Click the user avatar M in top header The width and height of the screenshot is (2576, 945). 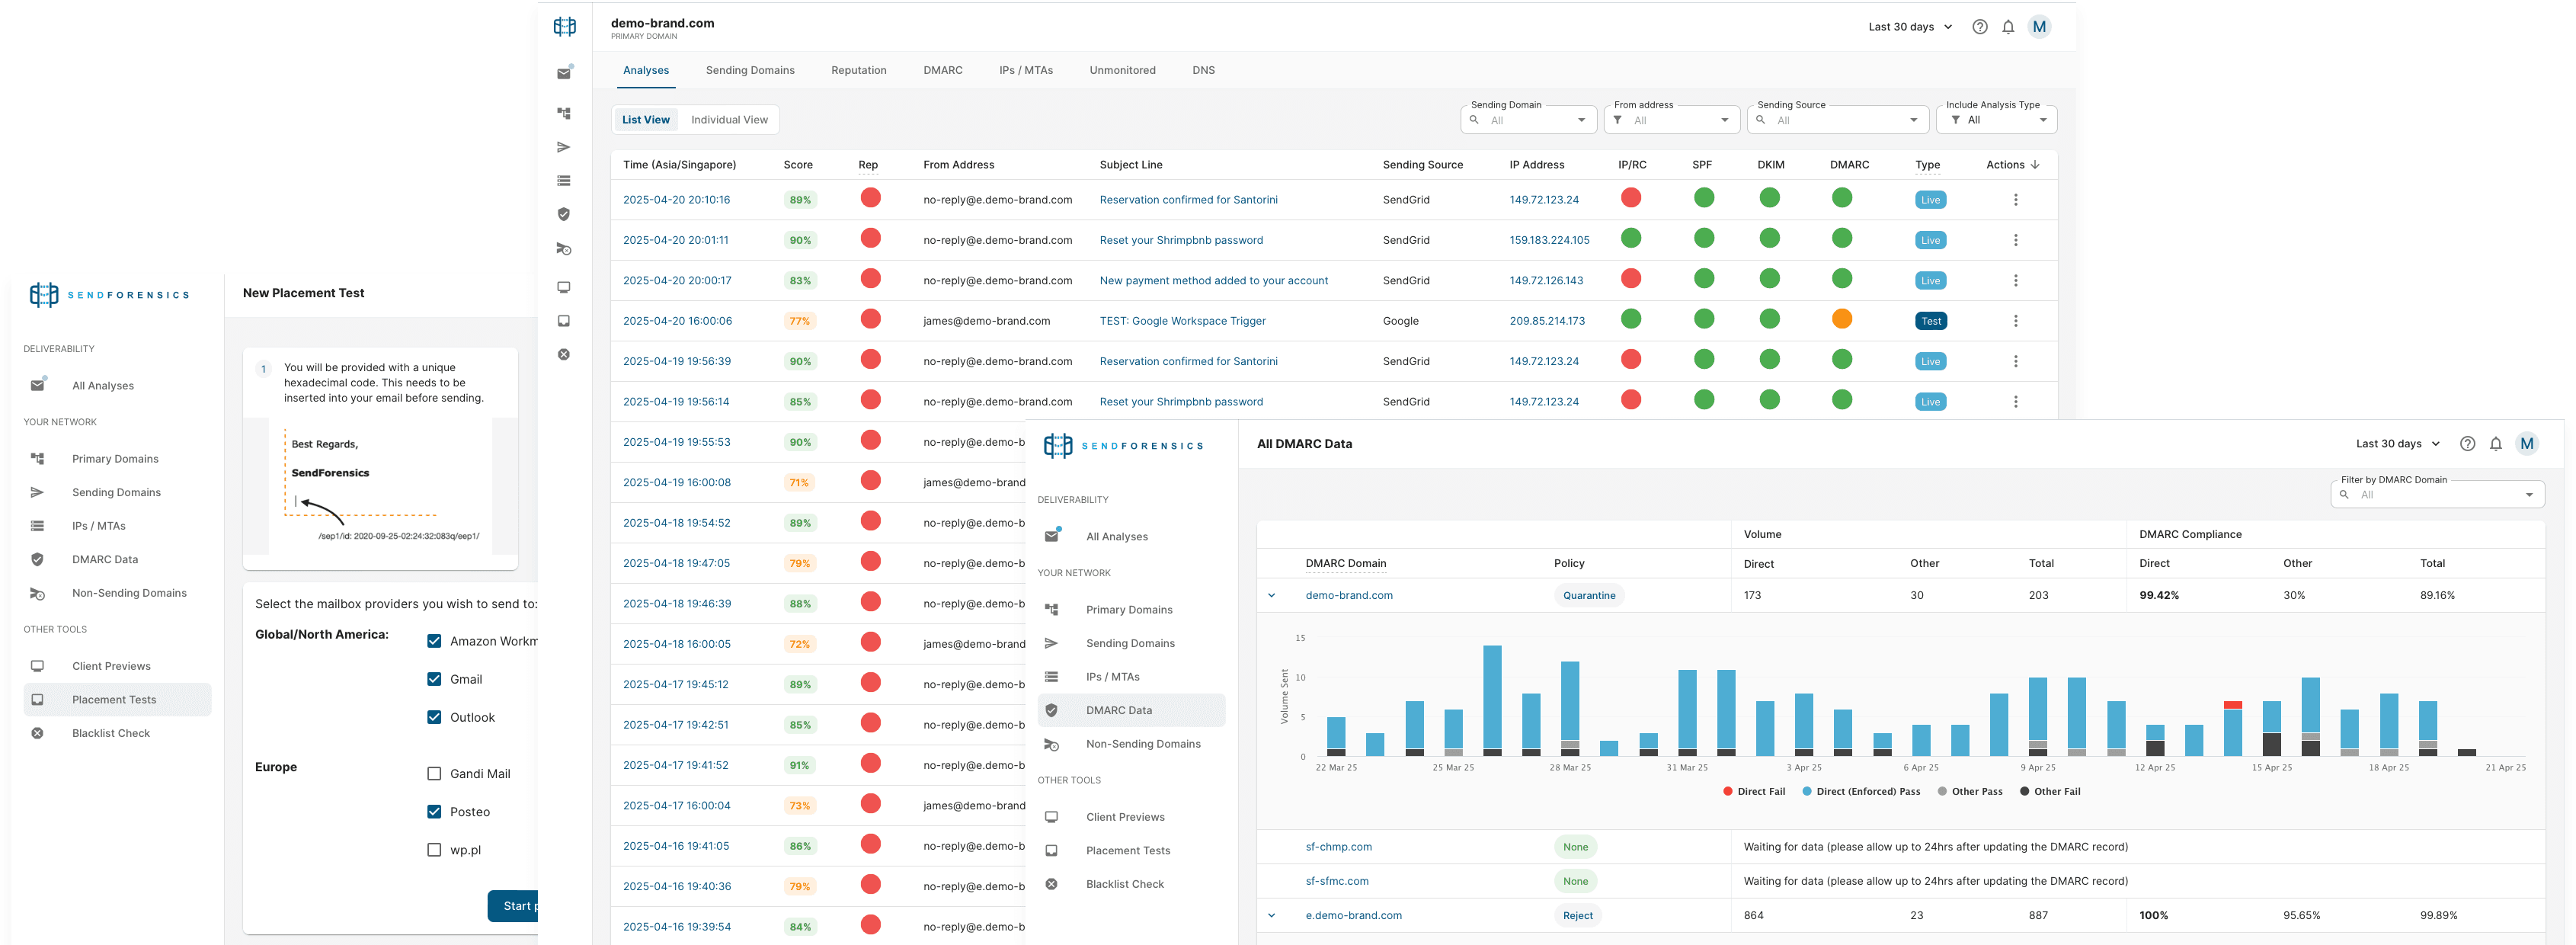(2039, 27)
